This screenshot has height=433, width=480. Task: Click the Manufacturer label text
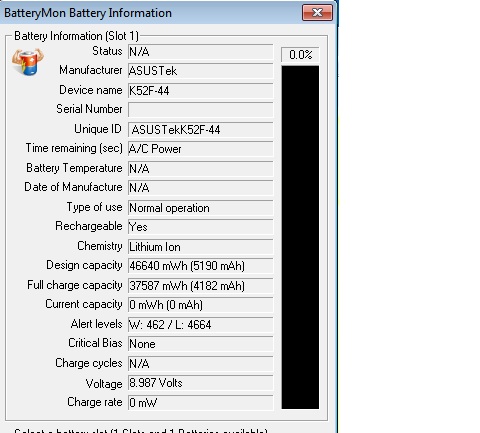(91, 70)
